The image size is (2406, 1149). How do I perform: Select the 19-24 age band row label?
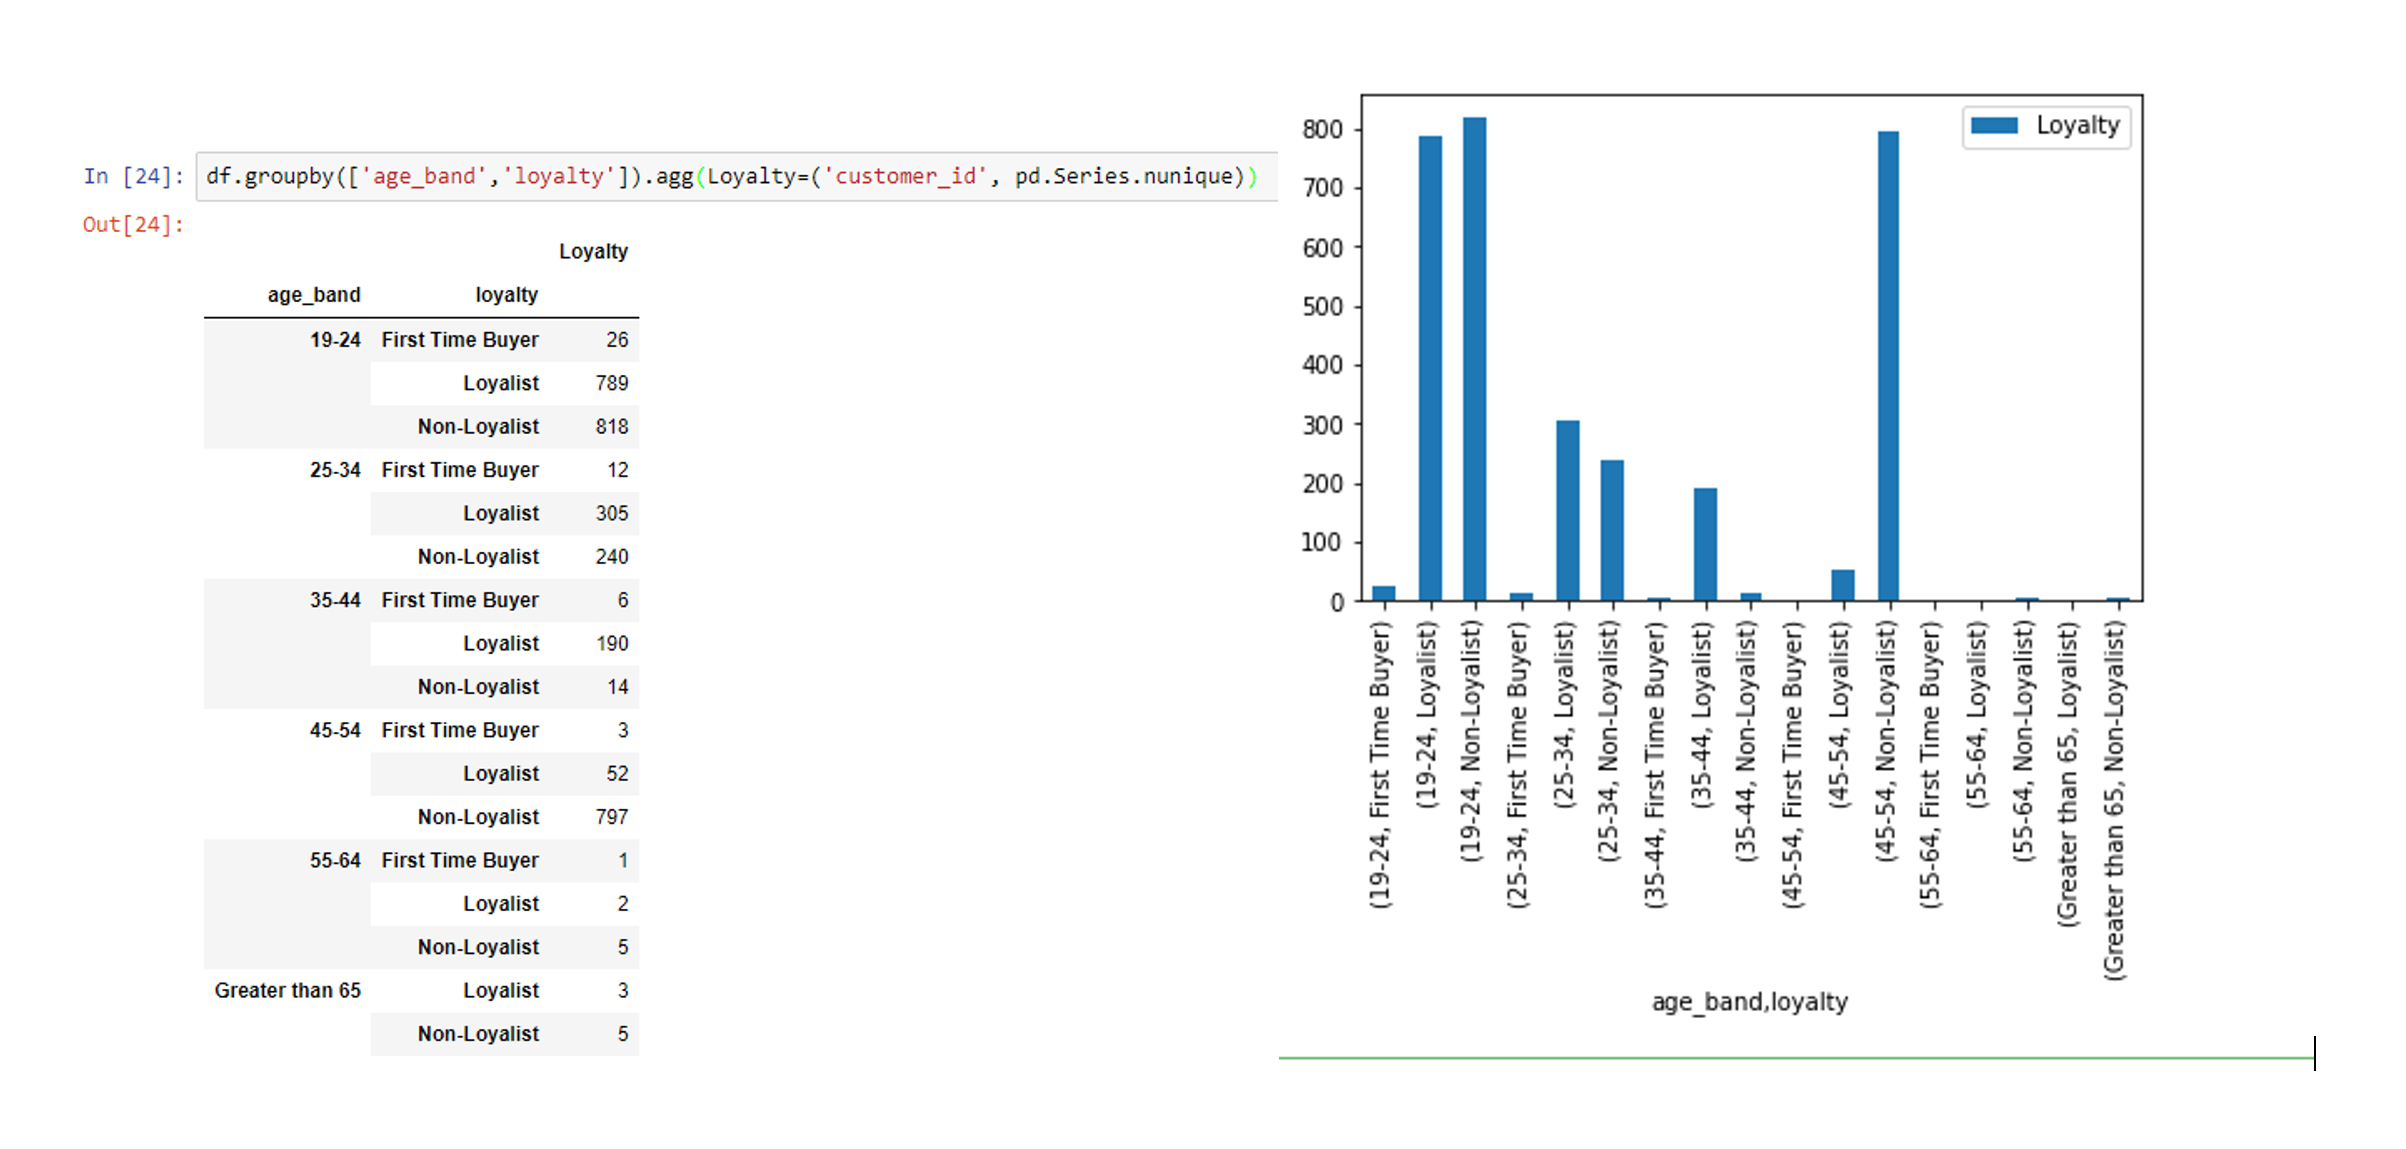coord(334,340)
